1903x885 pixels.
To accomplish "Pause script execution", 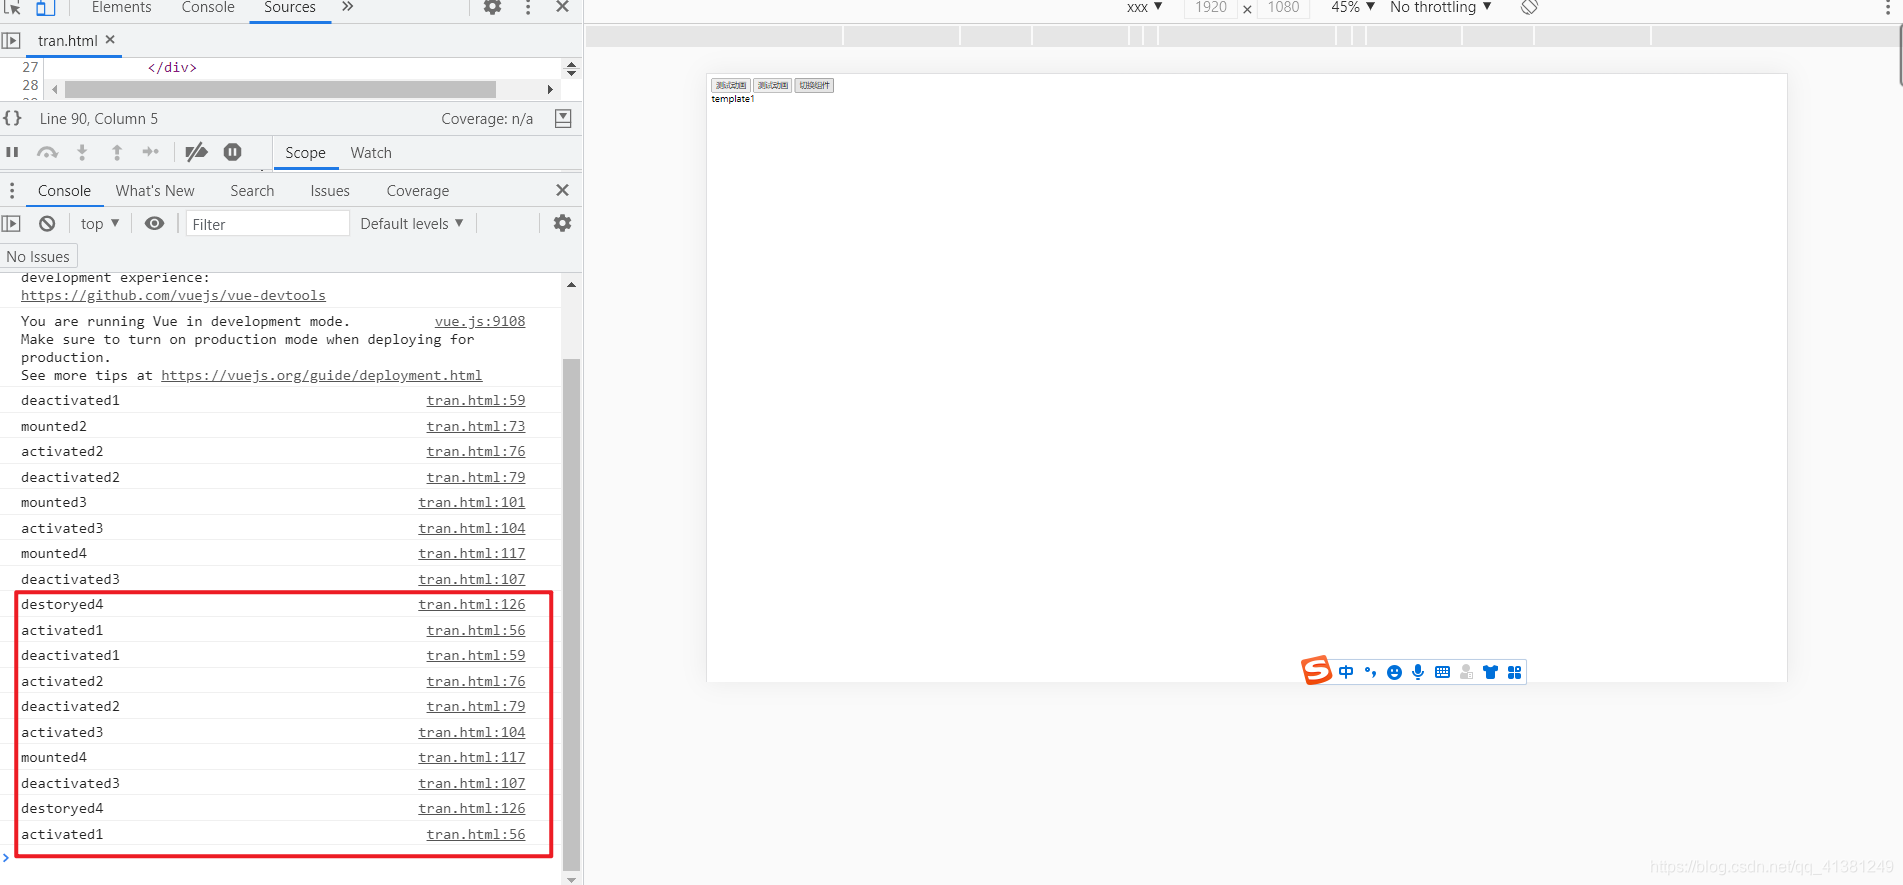I will point(12,152).
